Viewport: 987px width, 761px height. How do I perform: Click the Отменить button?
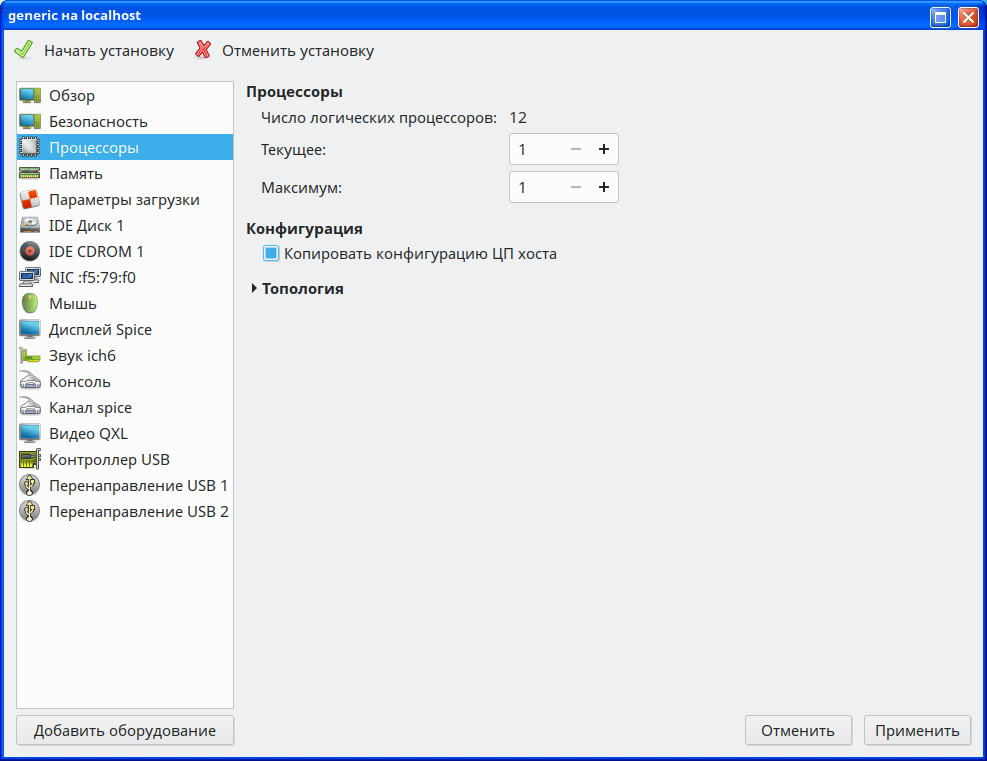click(798, 730)
